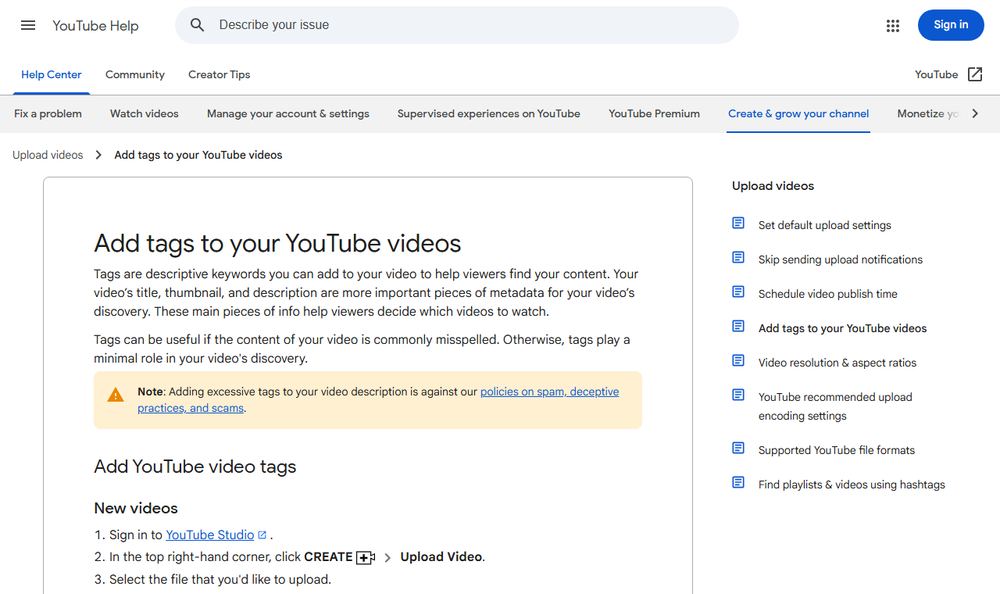
Task: Open the policies on spam, deceptive practices link
Action: coord(378,400)
